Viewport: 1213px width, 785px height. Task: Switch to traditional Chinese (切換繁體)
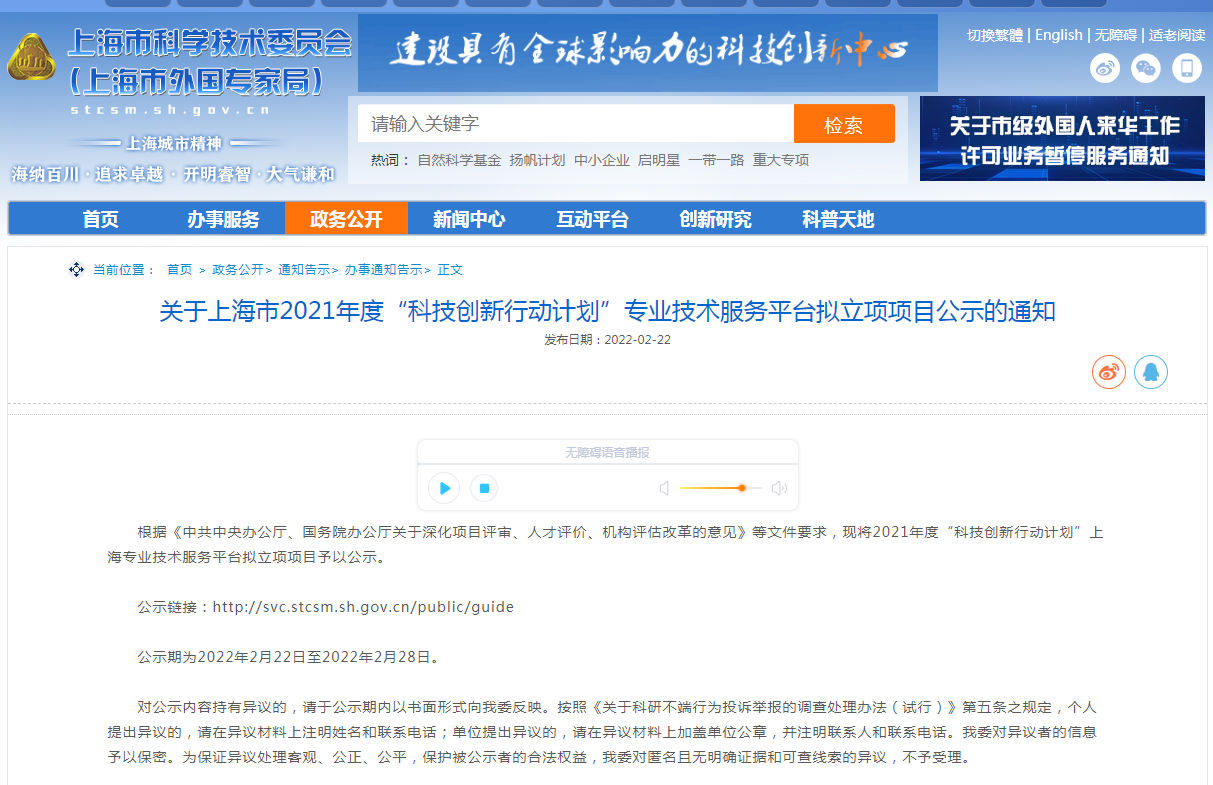(x=995, y=35)
